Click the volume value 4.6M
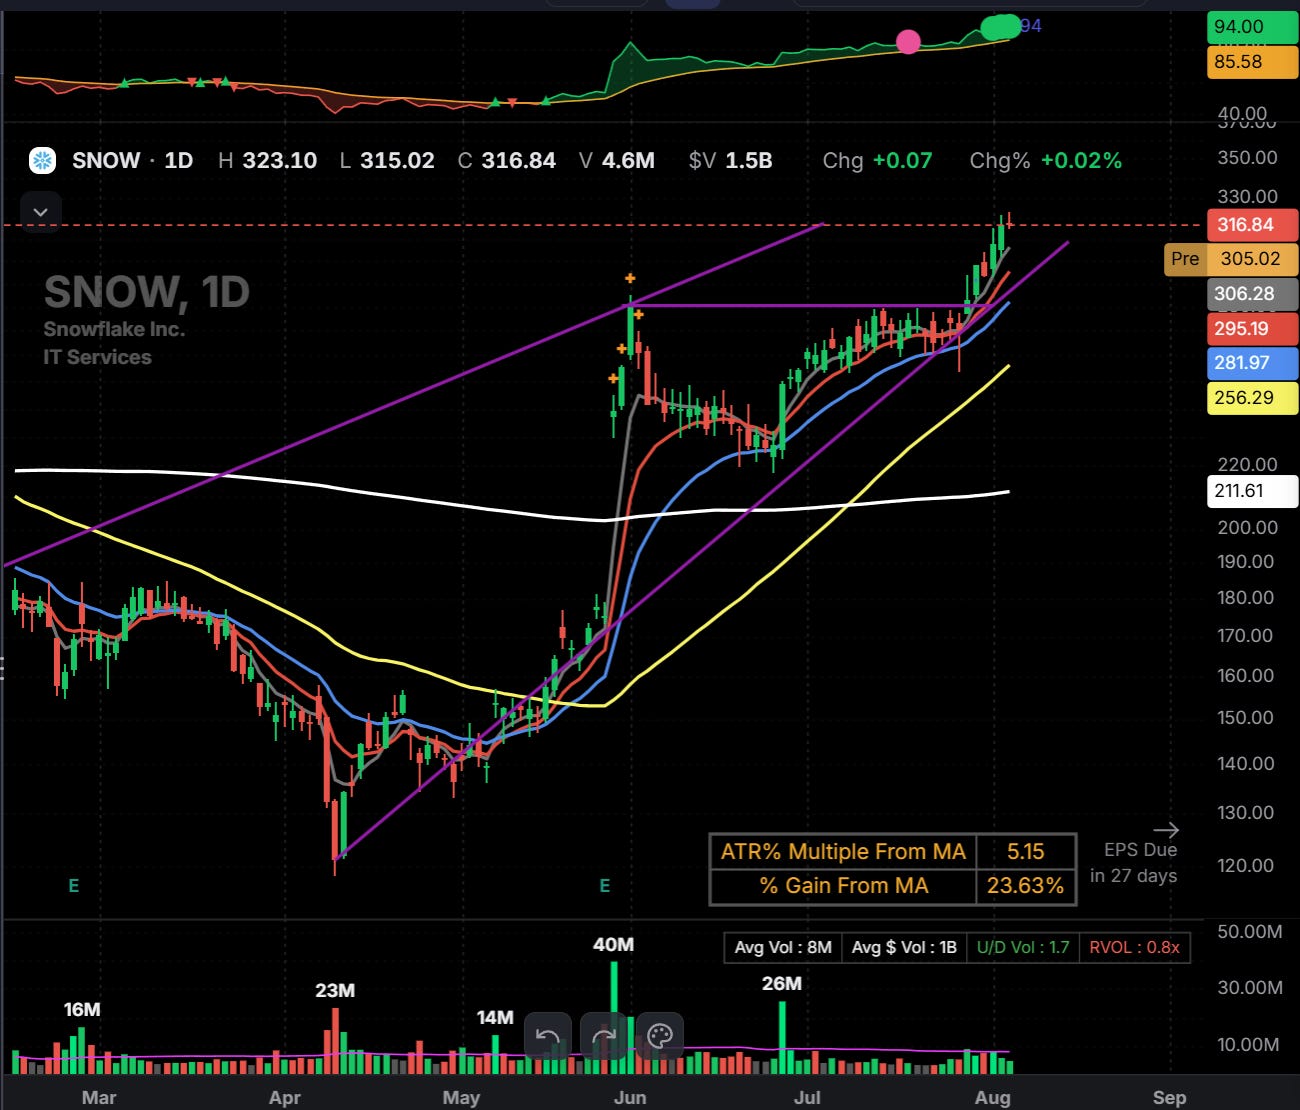This screenshot has height=1110, width=1300. [x=628, y=160]
